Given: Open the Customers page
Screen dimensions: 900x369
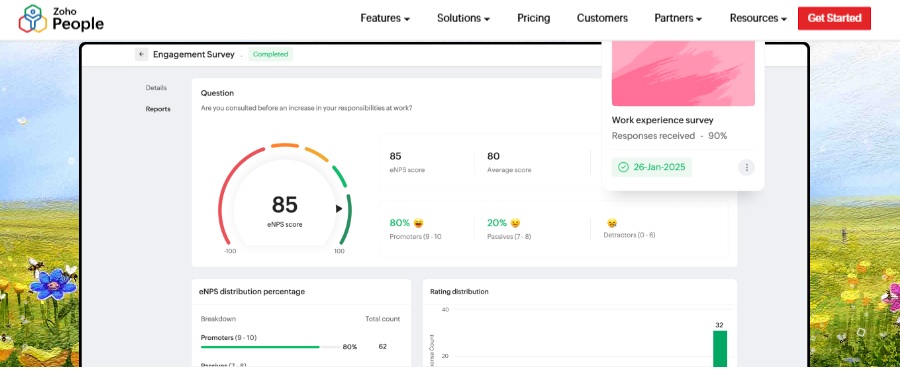Looking at the screenshot, I should click(x=602, y=18).
